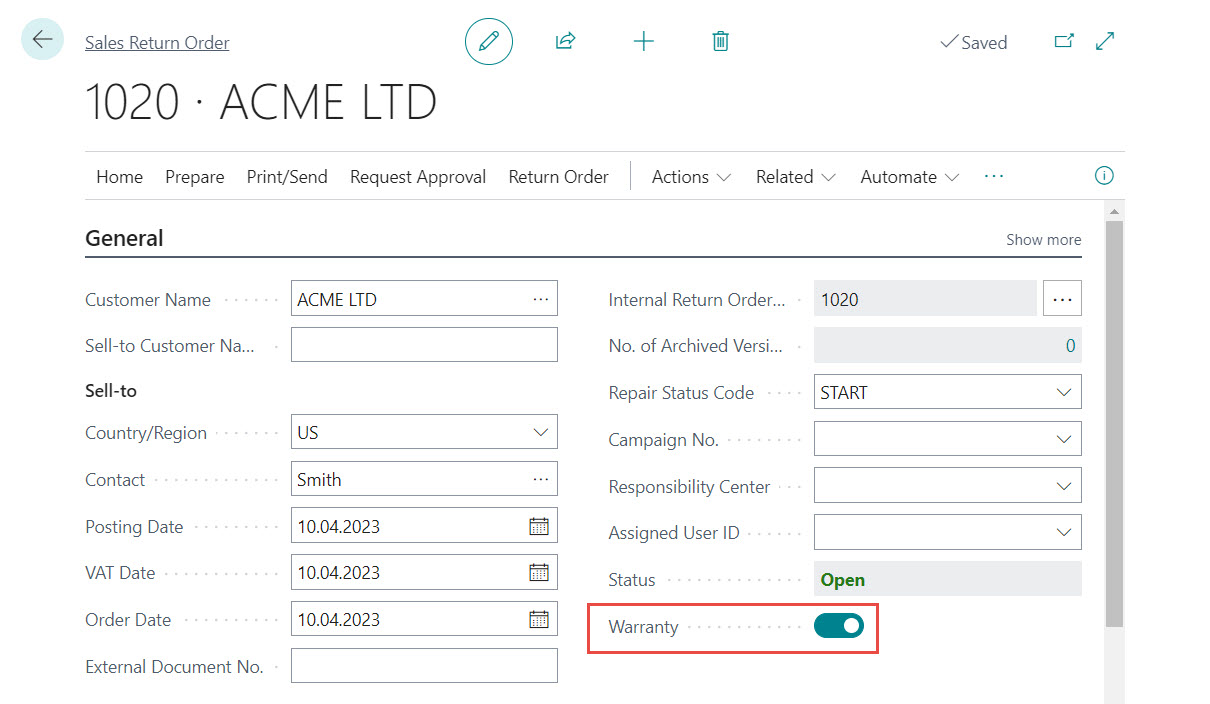Screen dimensions: 1210x704
Task: Click the trash delete icon
Action: pyautogui.click(x=720, y=41)
